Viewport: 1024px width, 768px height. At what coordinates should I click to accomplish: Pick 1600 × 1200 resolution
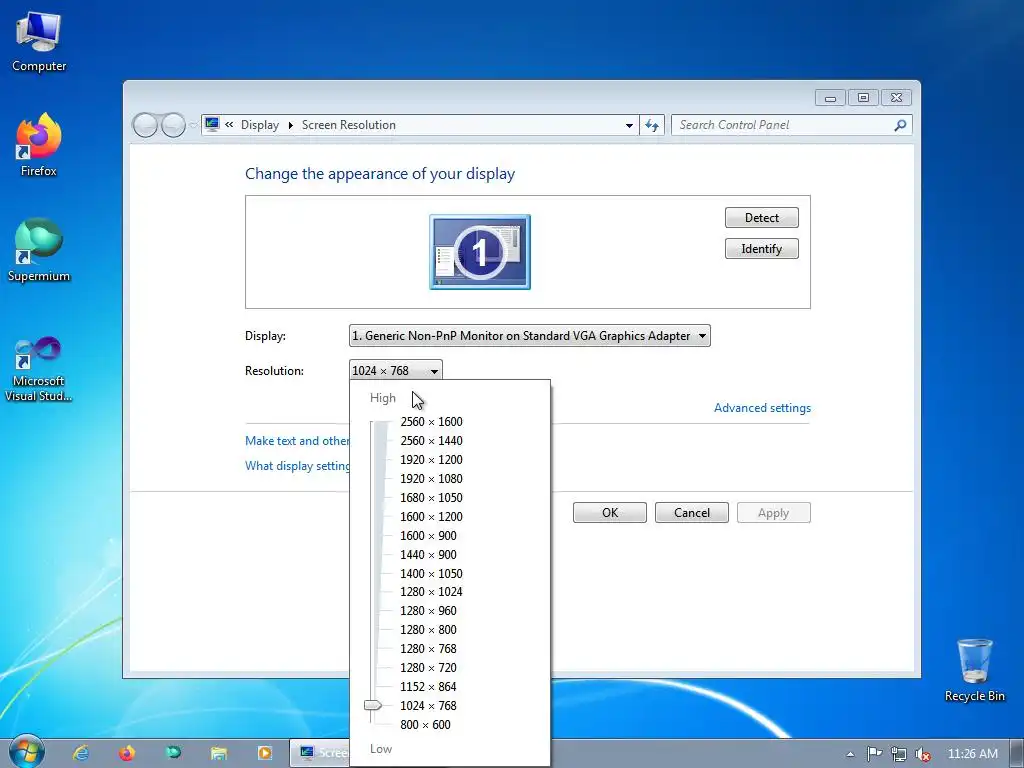tap(431, 517)
